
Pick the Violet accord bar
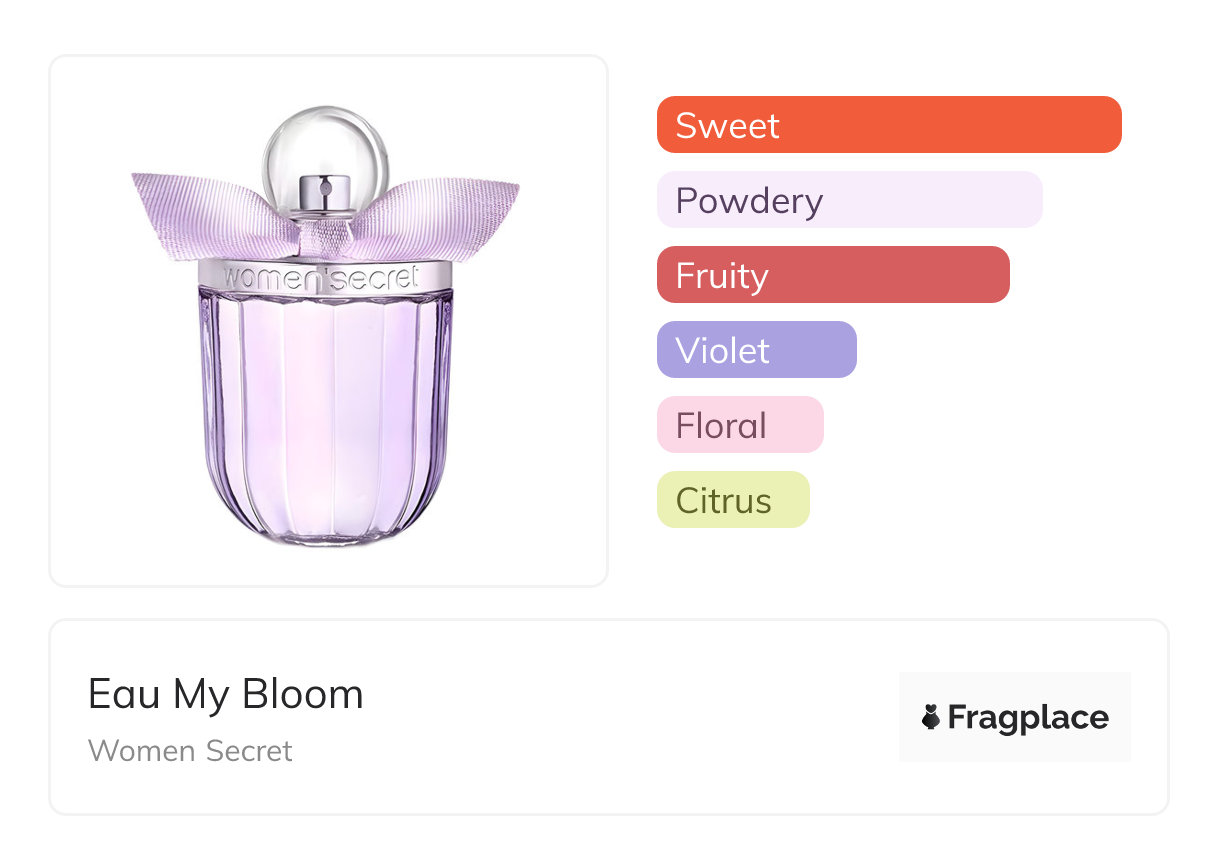point(756,350)
